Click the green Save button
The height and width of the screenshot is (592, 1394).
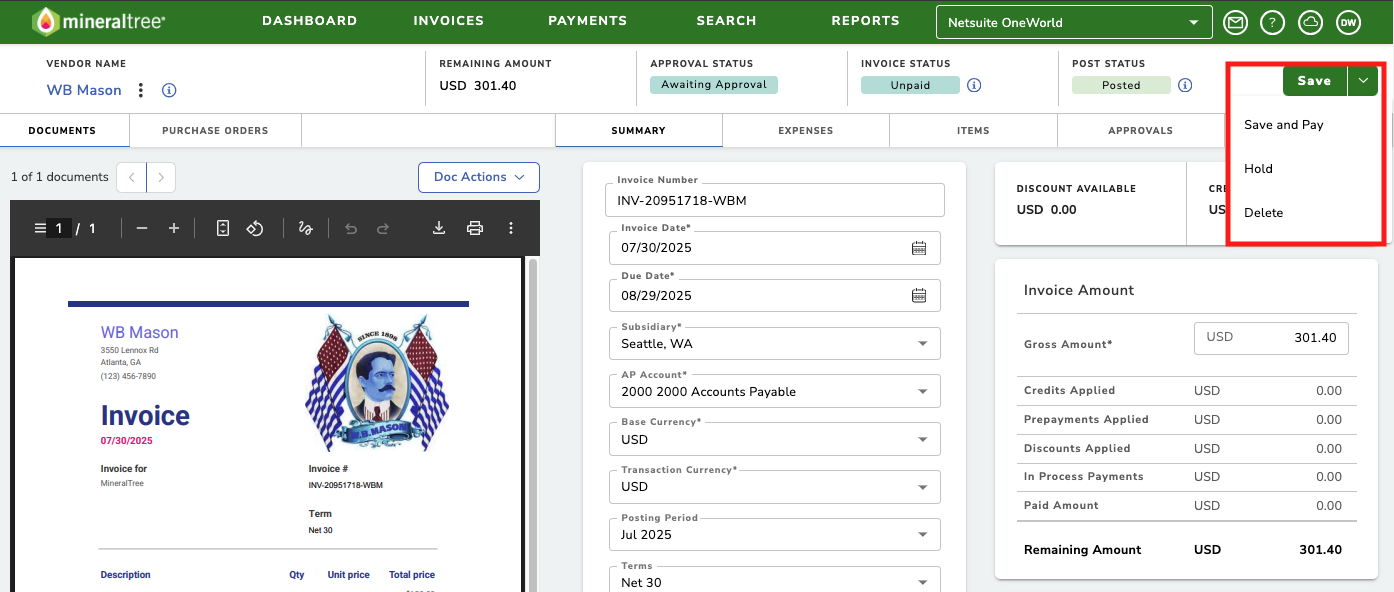[1315, 81]
